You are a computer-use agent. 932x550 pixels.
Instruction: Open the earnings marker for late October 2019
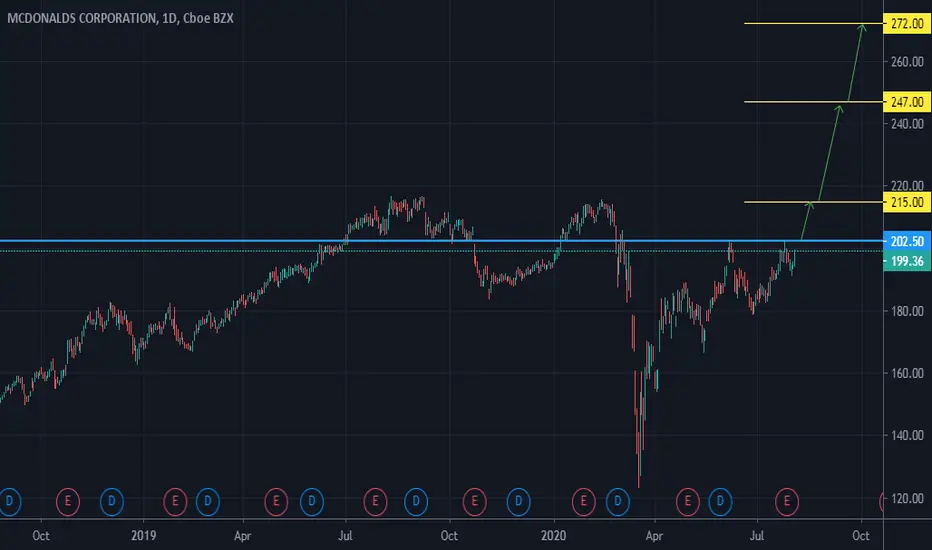tap(474, 502)
